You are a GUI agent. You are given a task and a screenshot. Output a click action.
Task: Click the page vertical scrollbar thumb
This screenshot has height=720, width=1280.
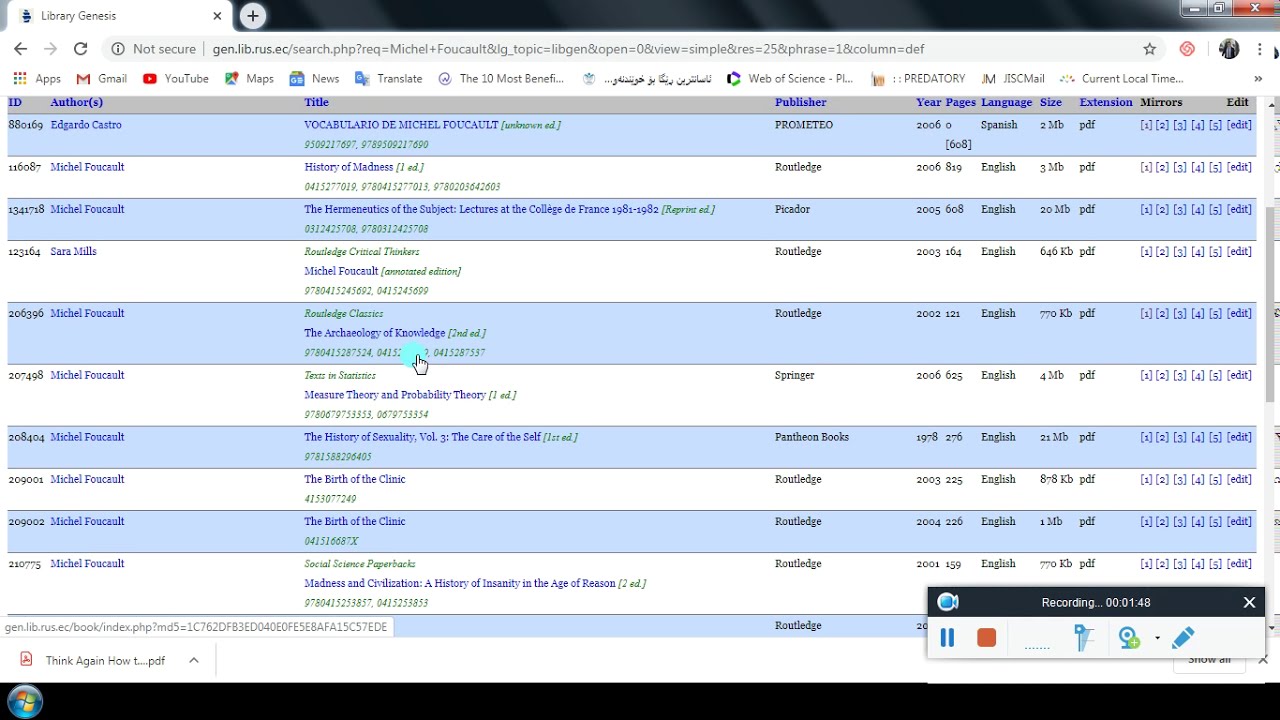(x=1272, y=305)
